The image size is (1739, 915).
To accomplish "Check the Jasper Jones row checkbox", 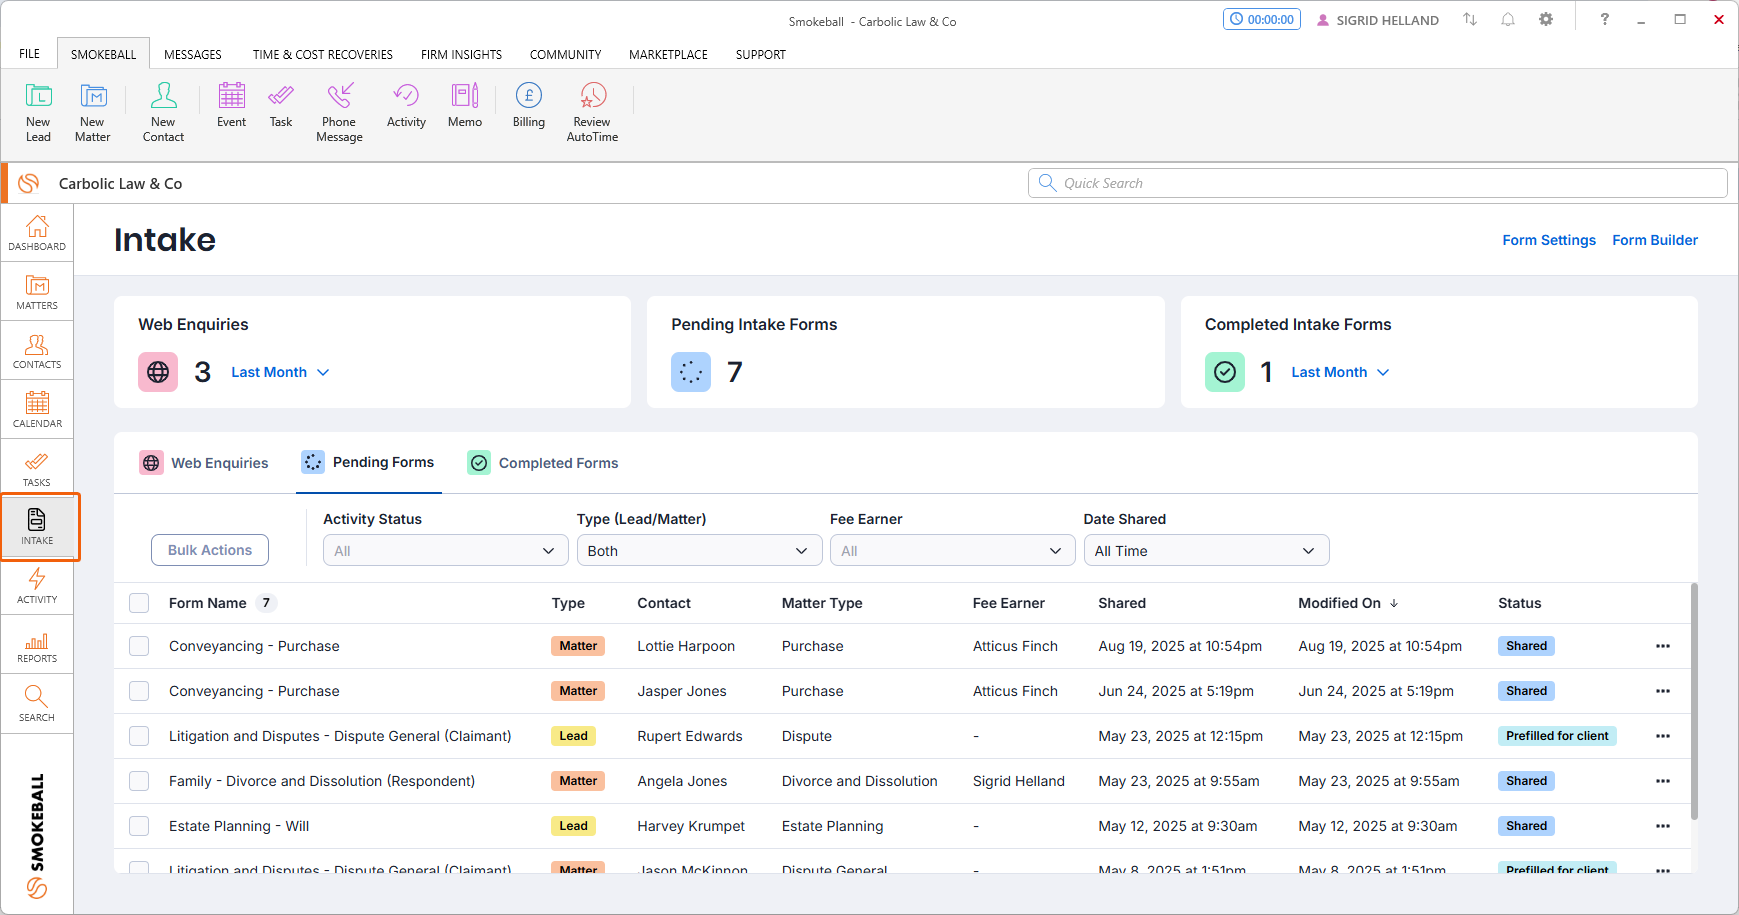I will 139,691.
